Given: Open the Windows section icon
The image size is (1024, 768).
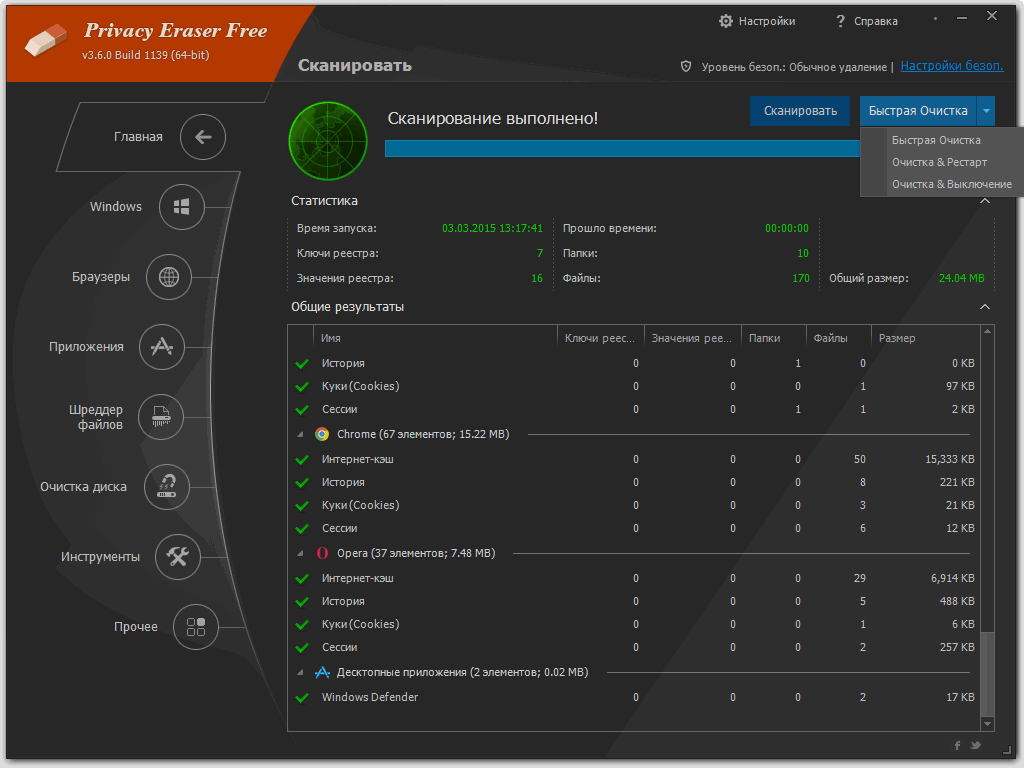Looking at the screenshot, I should (x=182, y=207).
